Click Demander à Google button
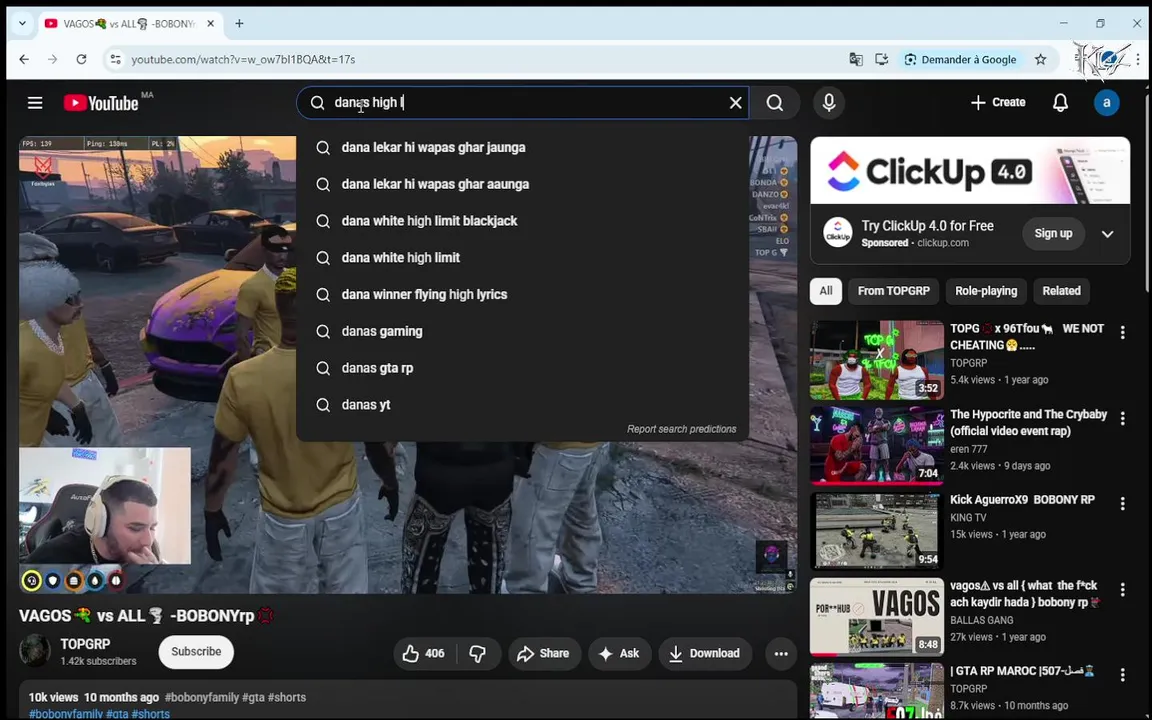Screen dimensions: 1152x720 960,60
